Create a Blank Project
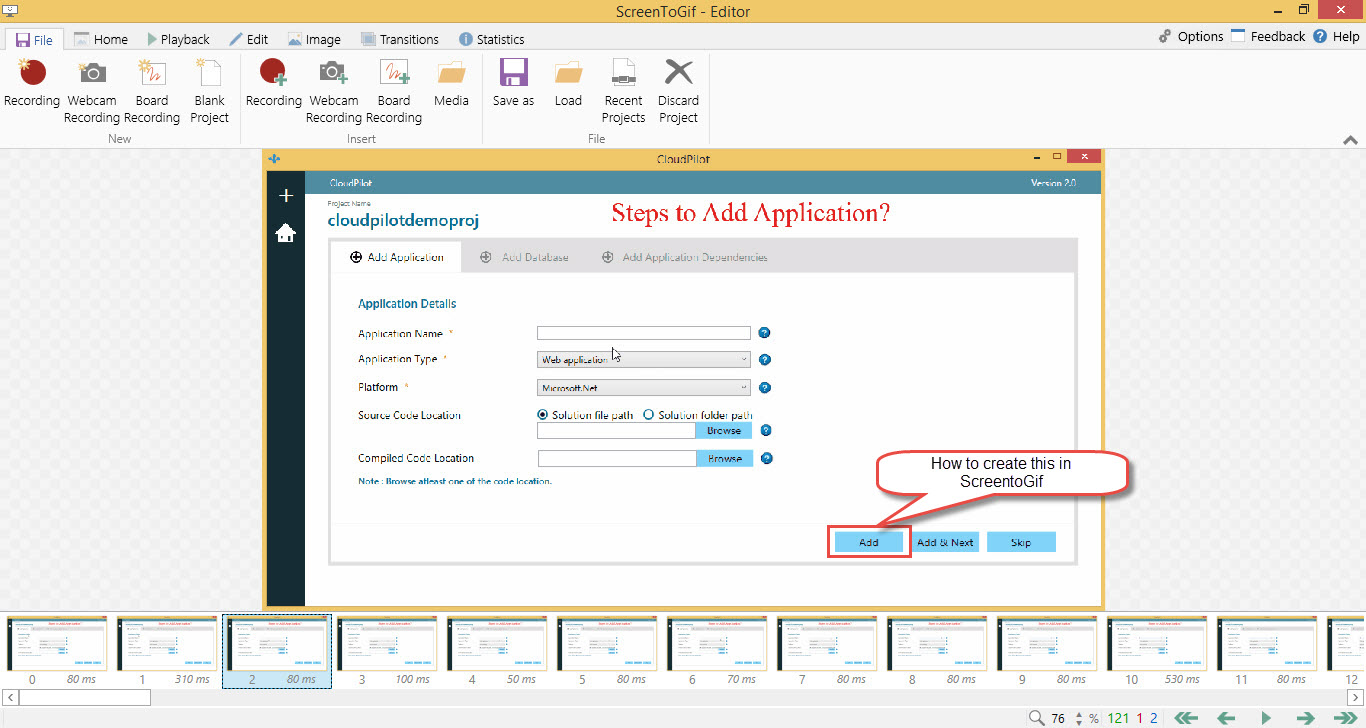The width and height of the screenshot is (1366, 728). coord(210,90)
